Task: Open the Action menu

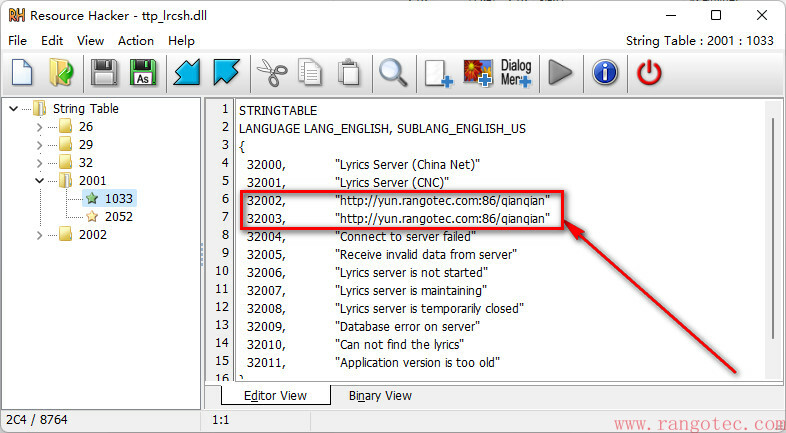Action: [x=136, y=41]
